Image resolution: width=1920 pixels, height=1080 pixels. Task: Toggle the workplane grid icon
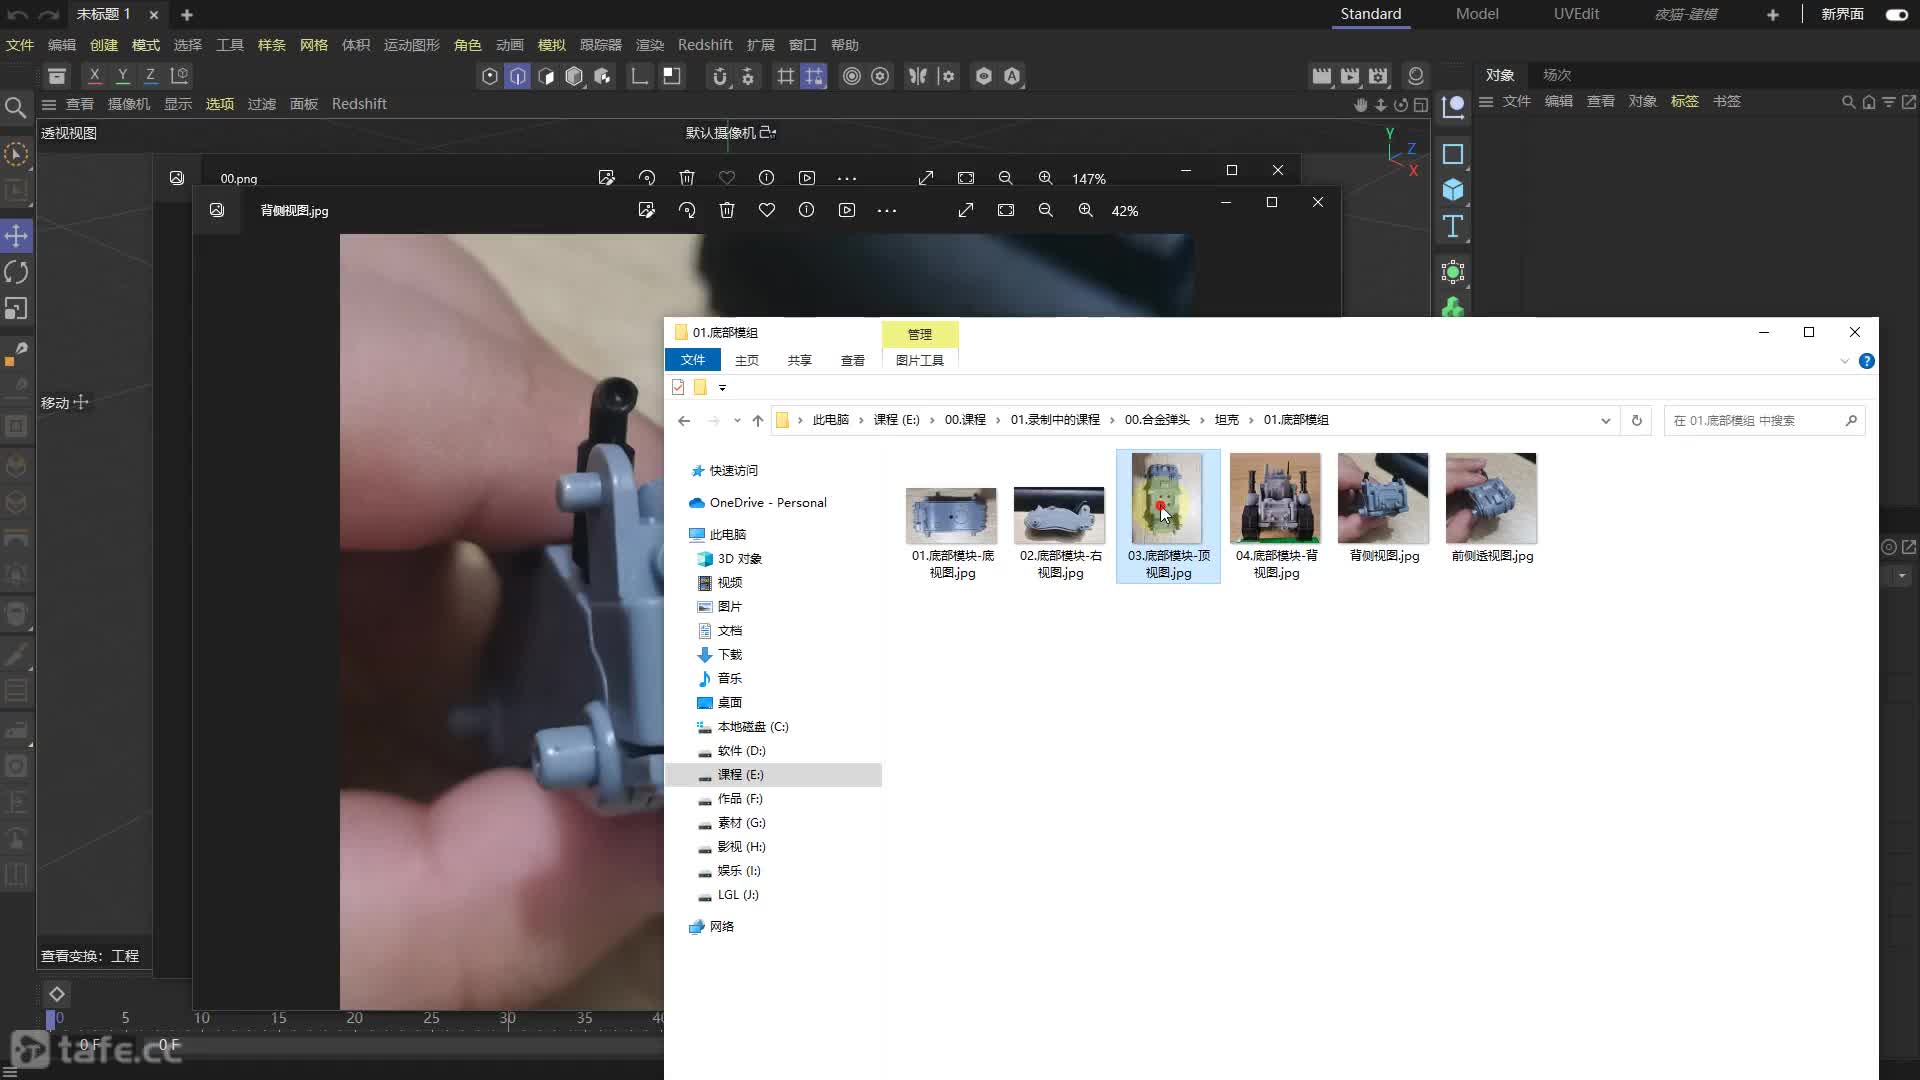786,76
